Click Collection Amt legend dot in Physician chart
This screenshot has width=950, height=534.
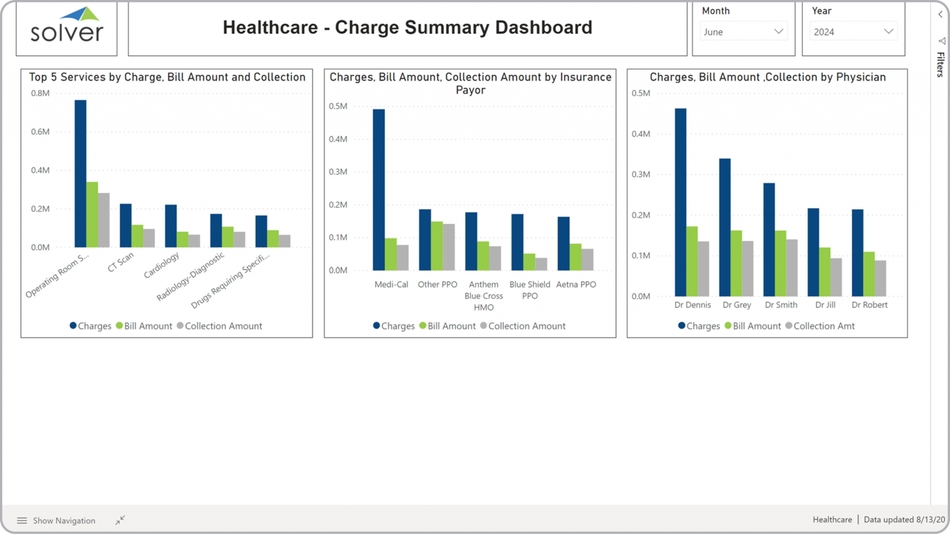click(x=788, y=326)
